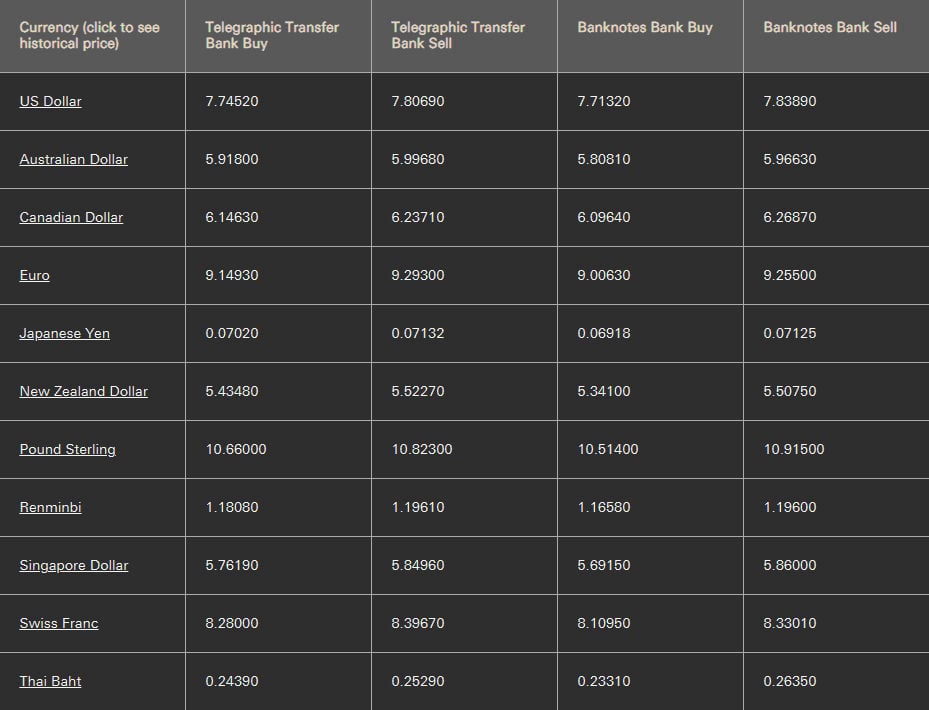
Task: Click the Thai Baht link
Action: click(x=50, y=681)
